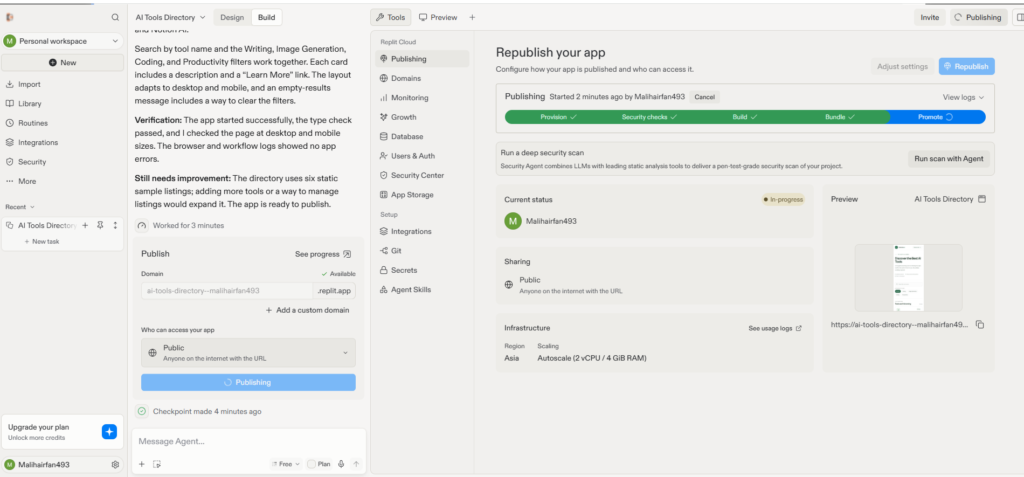Switch to the Tools tab

(x=391, y=18)
